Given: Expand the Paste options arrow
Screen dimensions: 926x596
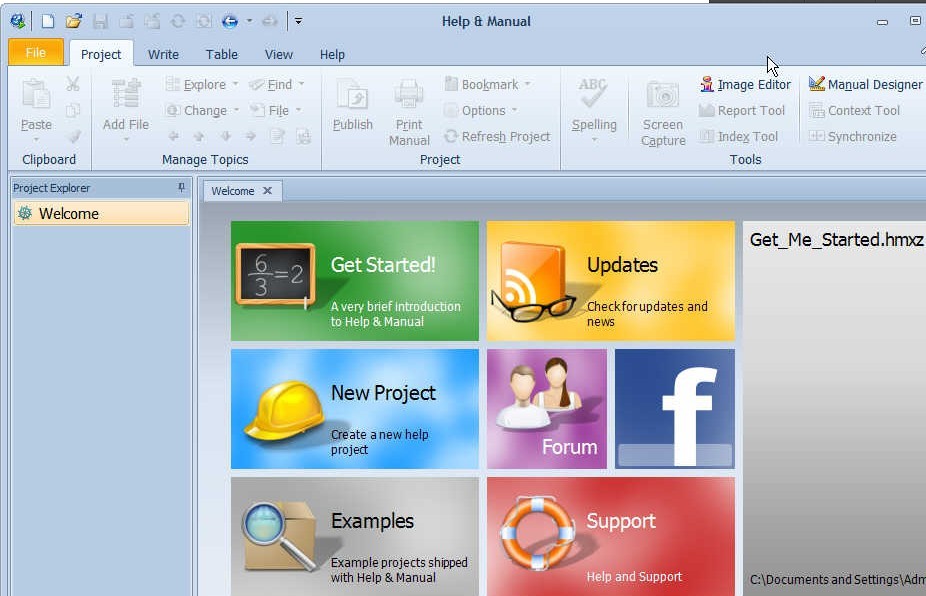Looking at the screenshot, I should [36, 139].
